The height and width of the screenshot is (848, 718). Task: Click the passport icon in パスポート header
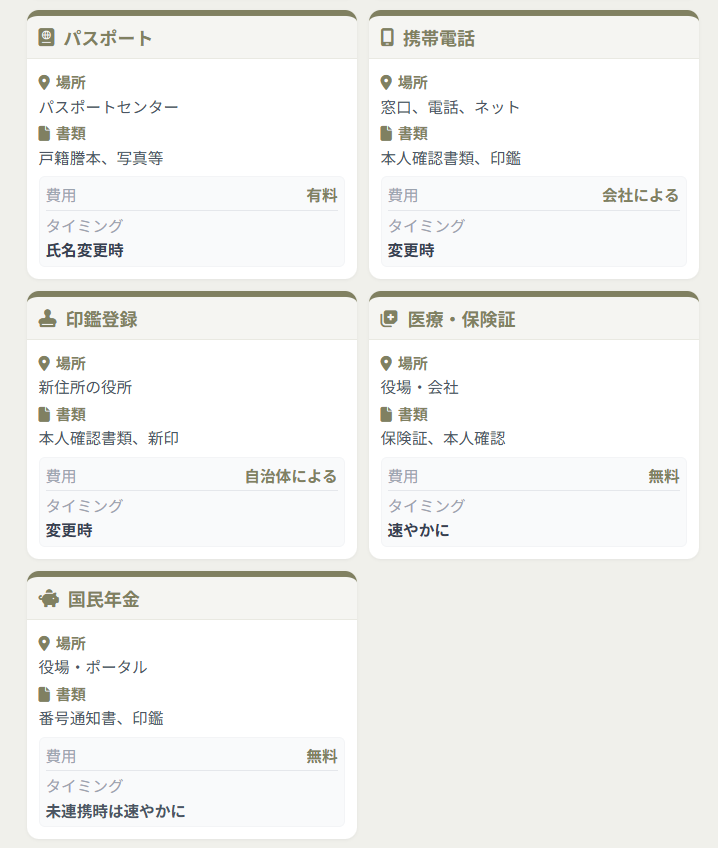[x=46, y=38]
